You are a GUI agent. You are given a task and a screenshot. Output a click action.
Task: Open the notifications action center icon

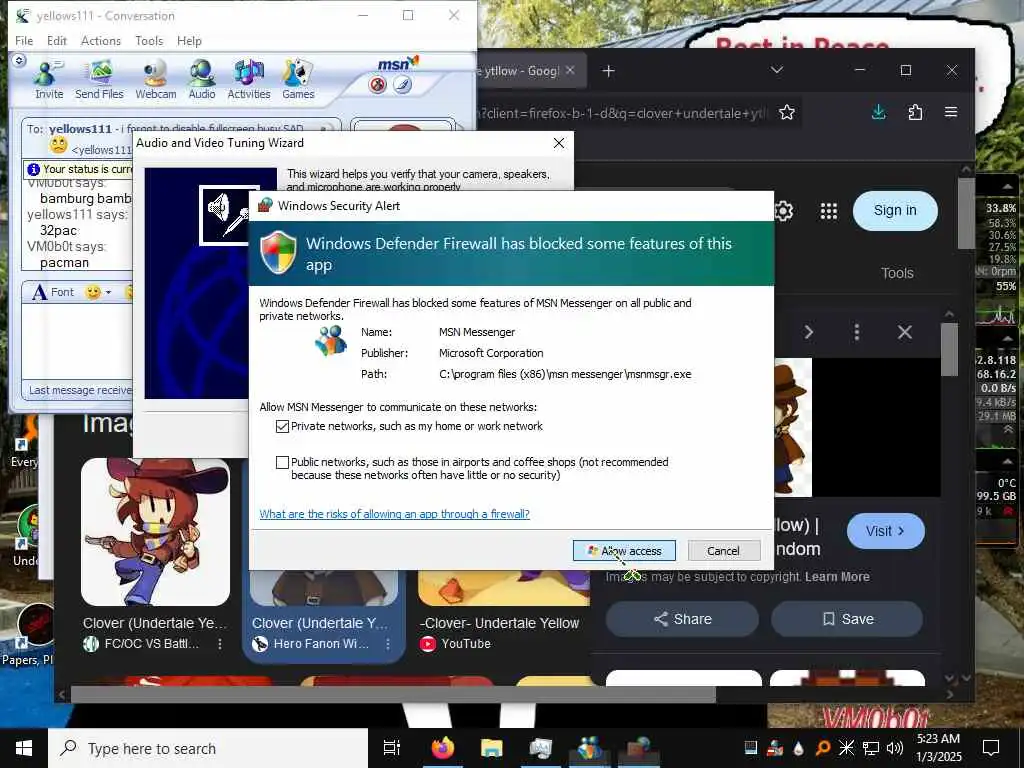991,748
